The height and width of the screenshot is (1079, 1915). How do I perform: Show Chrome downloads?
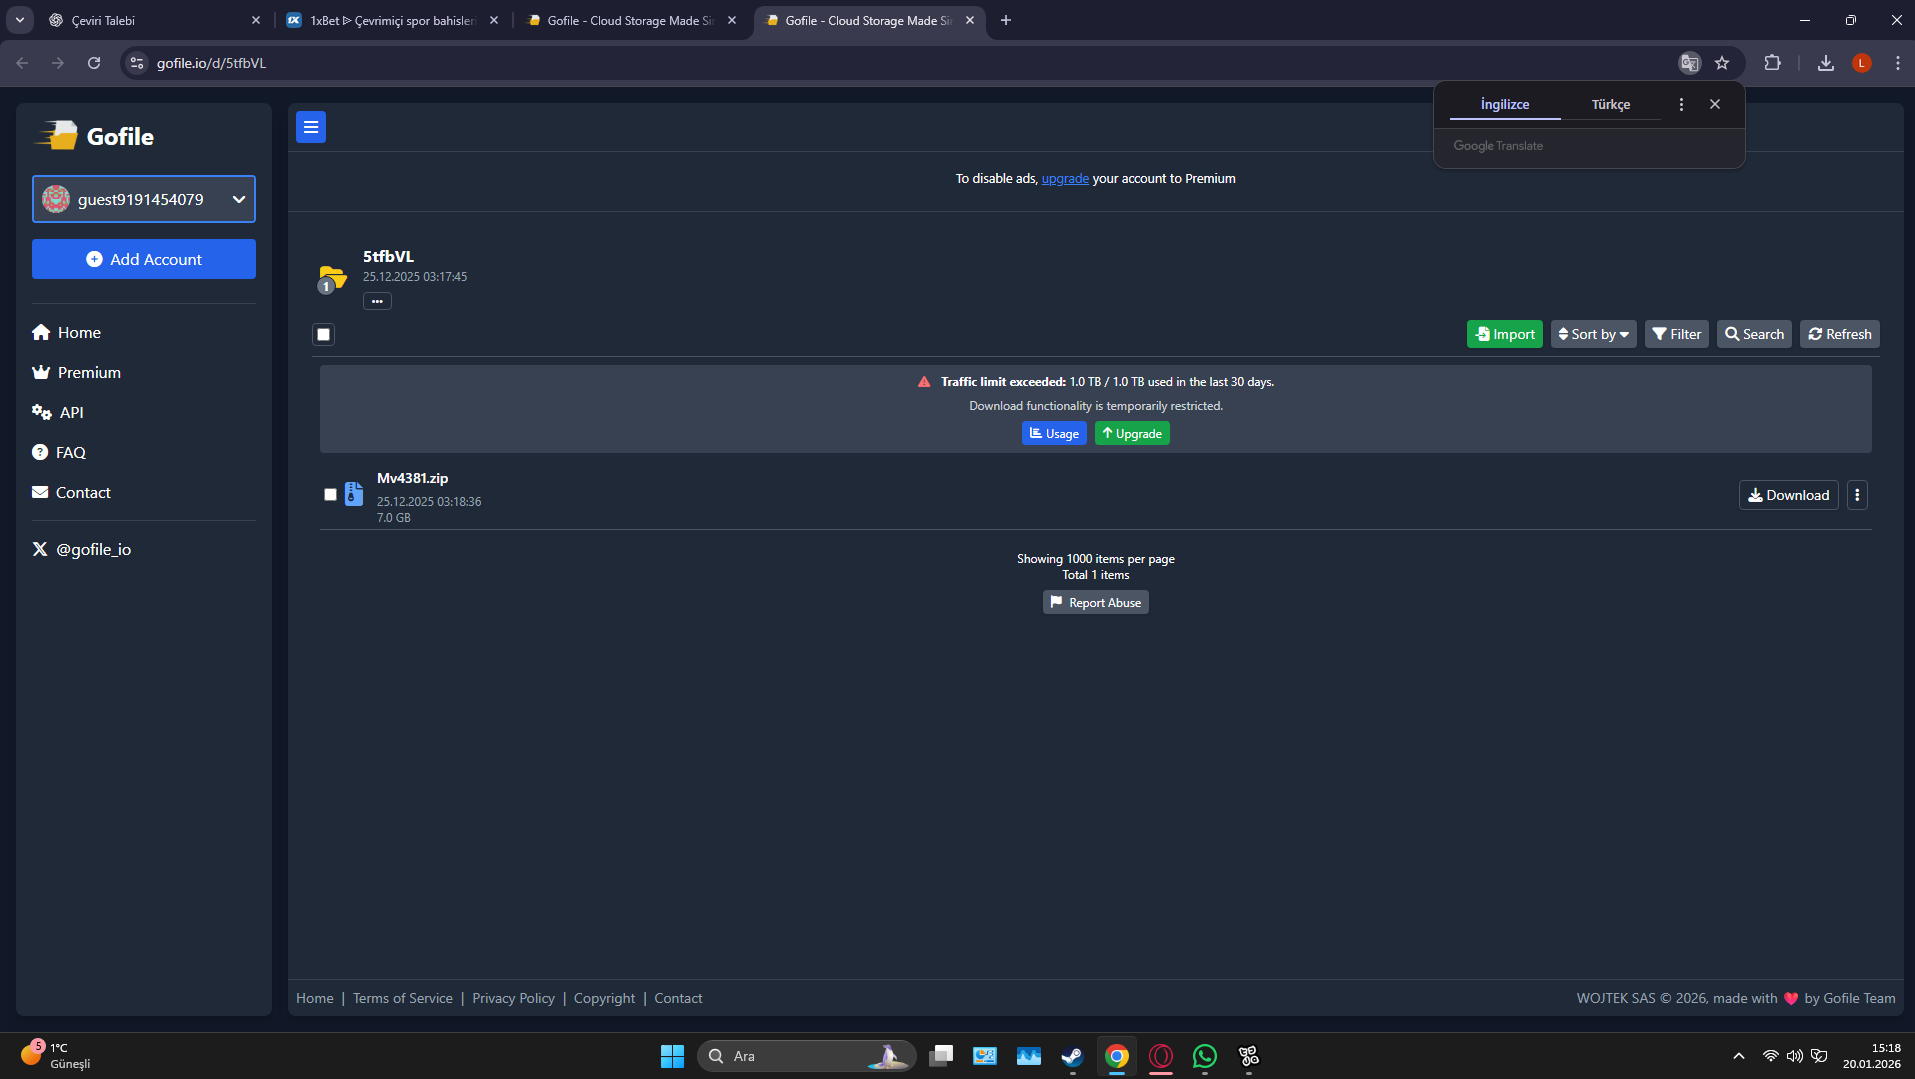point(1826,63)
